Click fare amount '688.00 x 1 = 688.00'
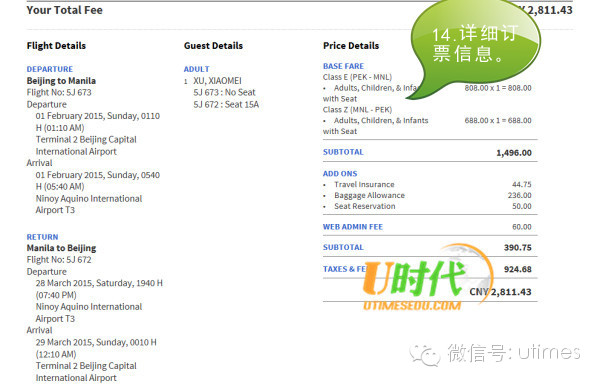 [498, 120]
